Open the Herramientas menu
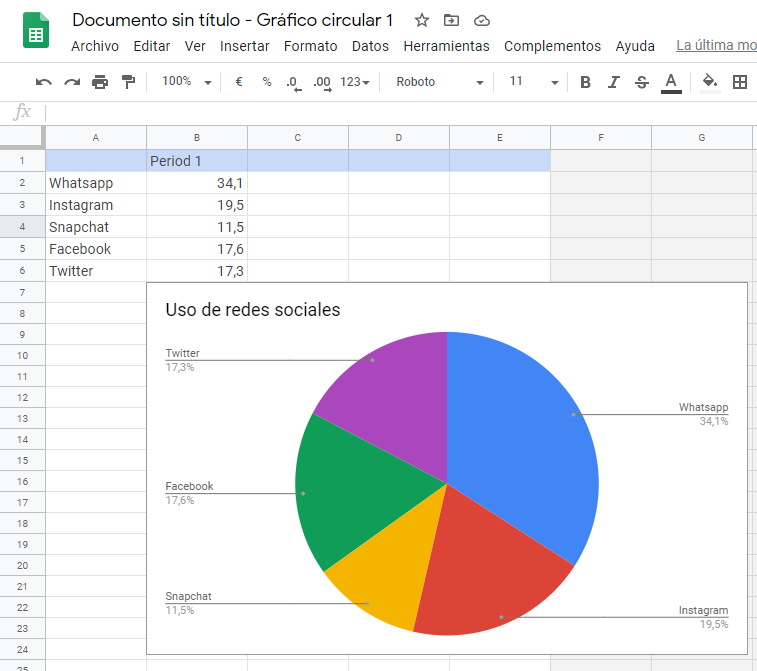Screen dimensions: 757x671 point(446,46)
